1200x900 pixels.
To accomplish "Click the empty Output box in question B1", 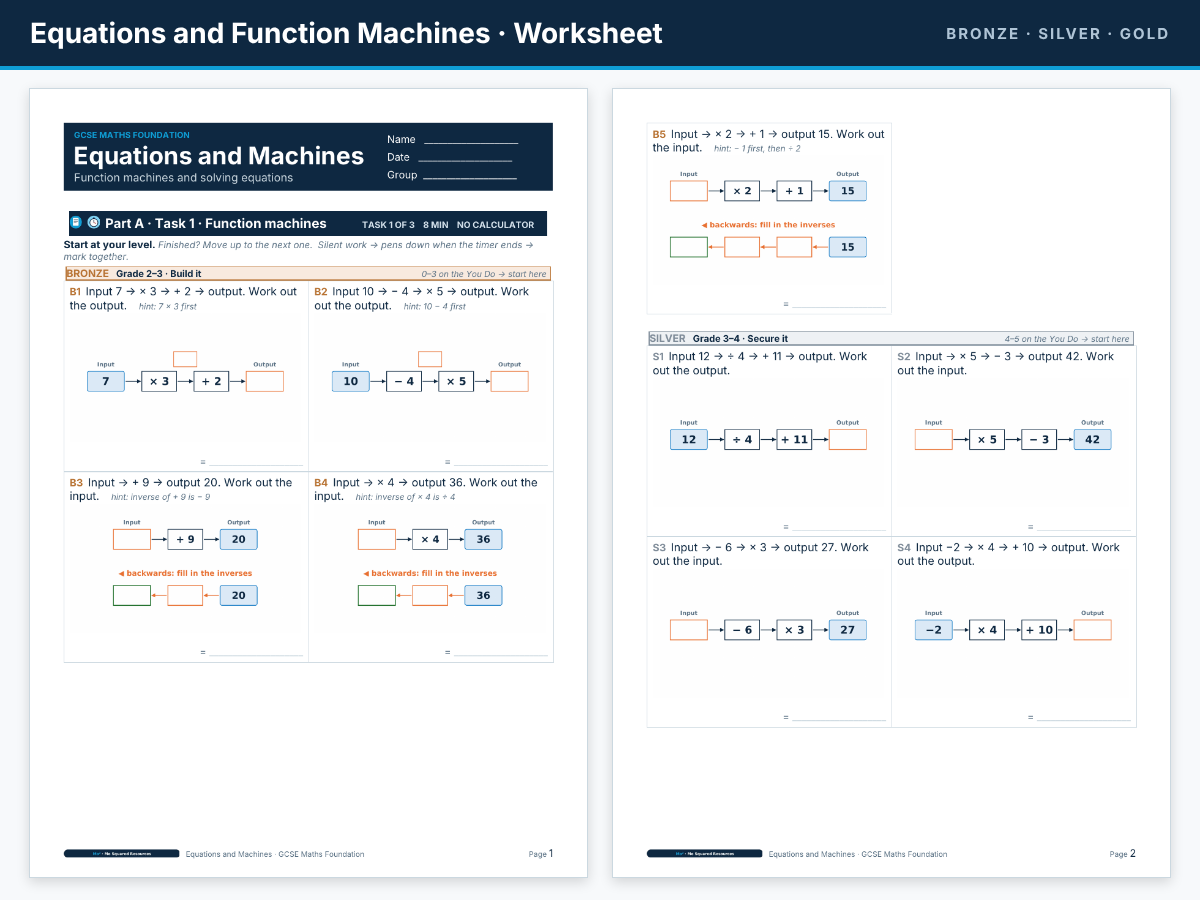I will 265,381.
